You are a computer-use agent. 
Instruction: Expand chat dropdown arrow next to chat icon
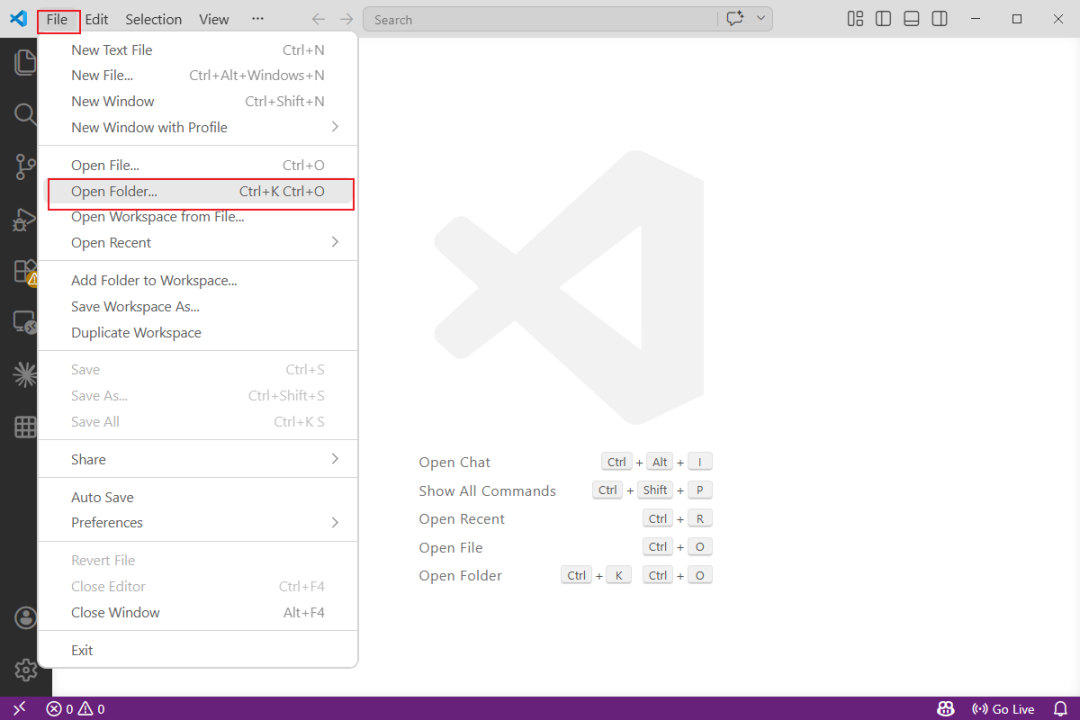(x=761, y=19)
